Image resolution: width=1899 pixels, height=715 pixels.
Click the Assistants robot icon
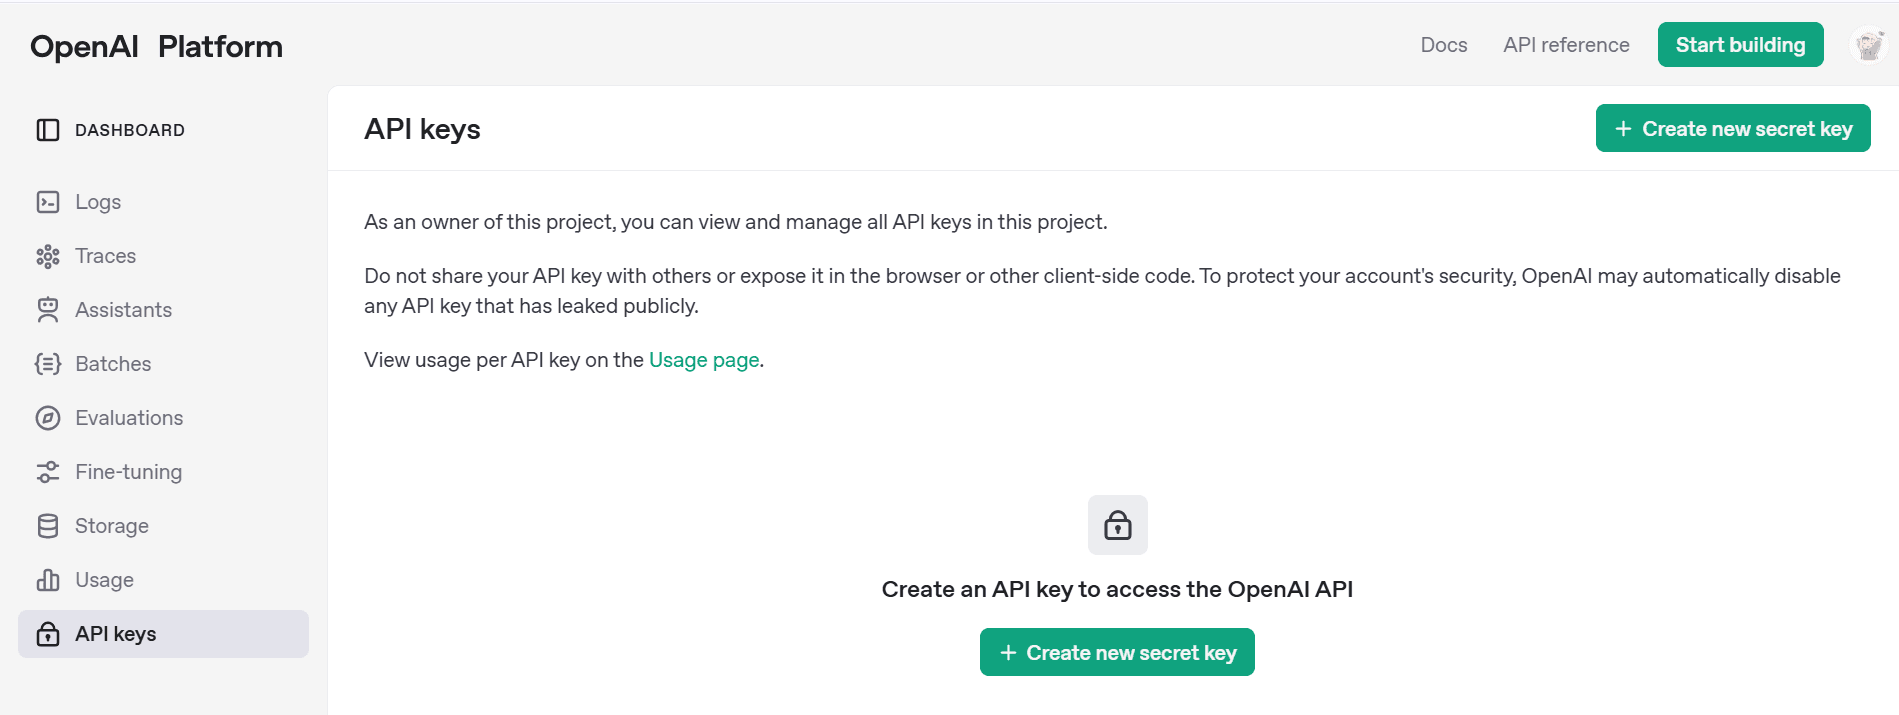pyautogui.click(x=48, y=310)
